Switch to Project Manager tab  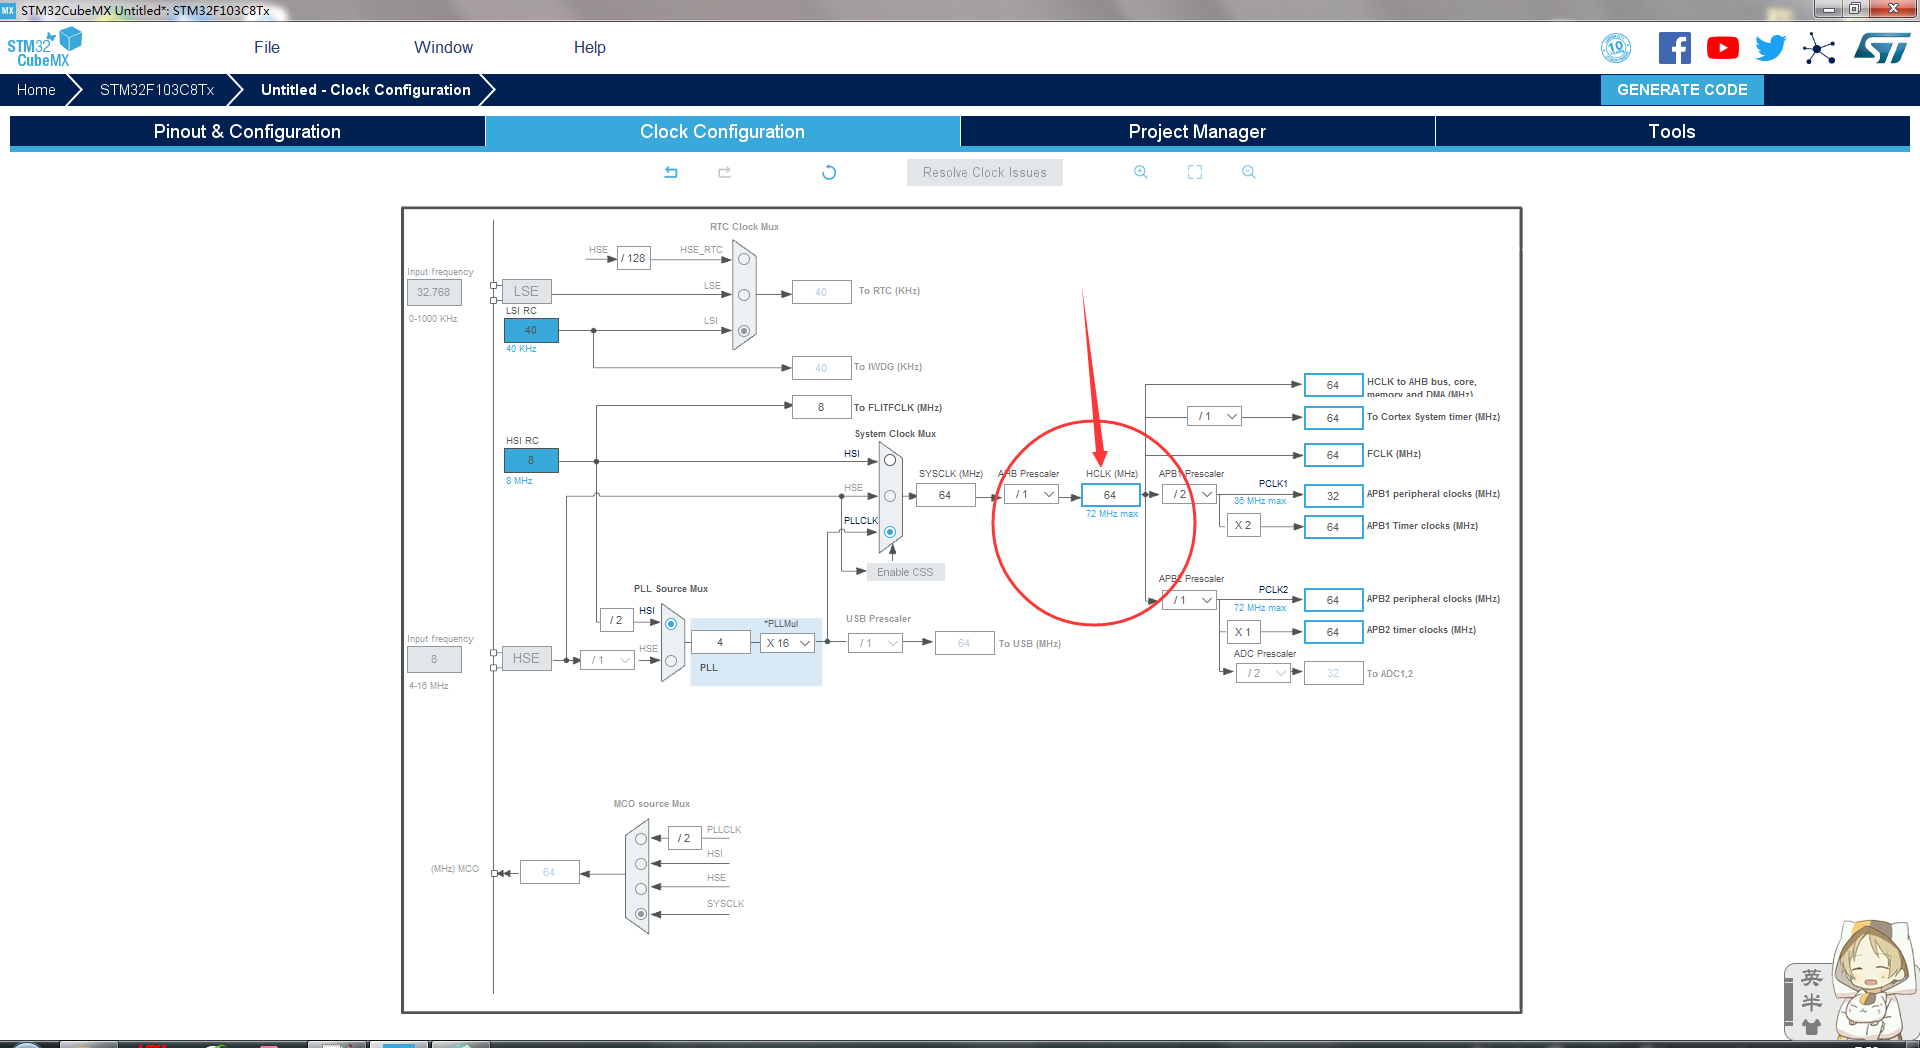[x=1197, y=131]
